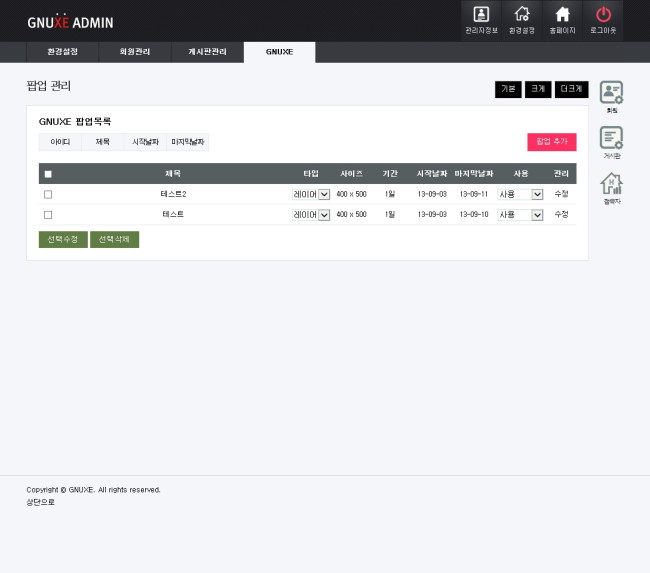Check the box for 테스트 row
The height and width of the screenshot is (573, 650).
(48, 215)
